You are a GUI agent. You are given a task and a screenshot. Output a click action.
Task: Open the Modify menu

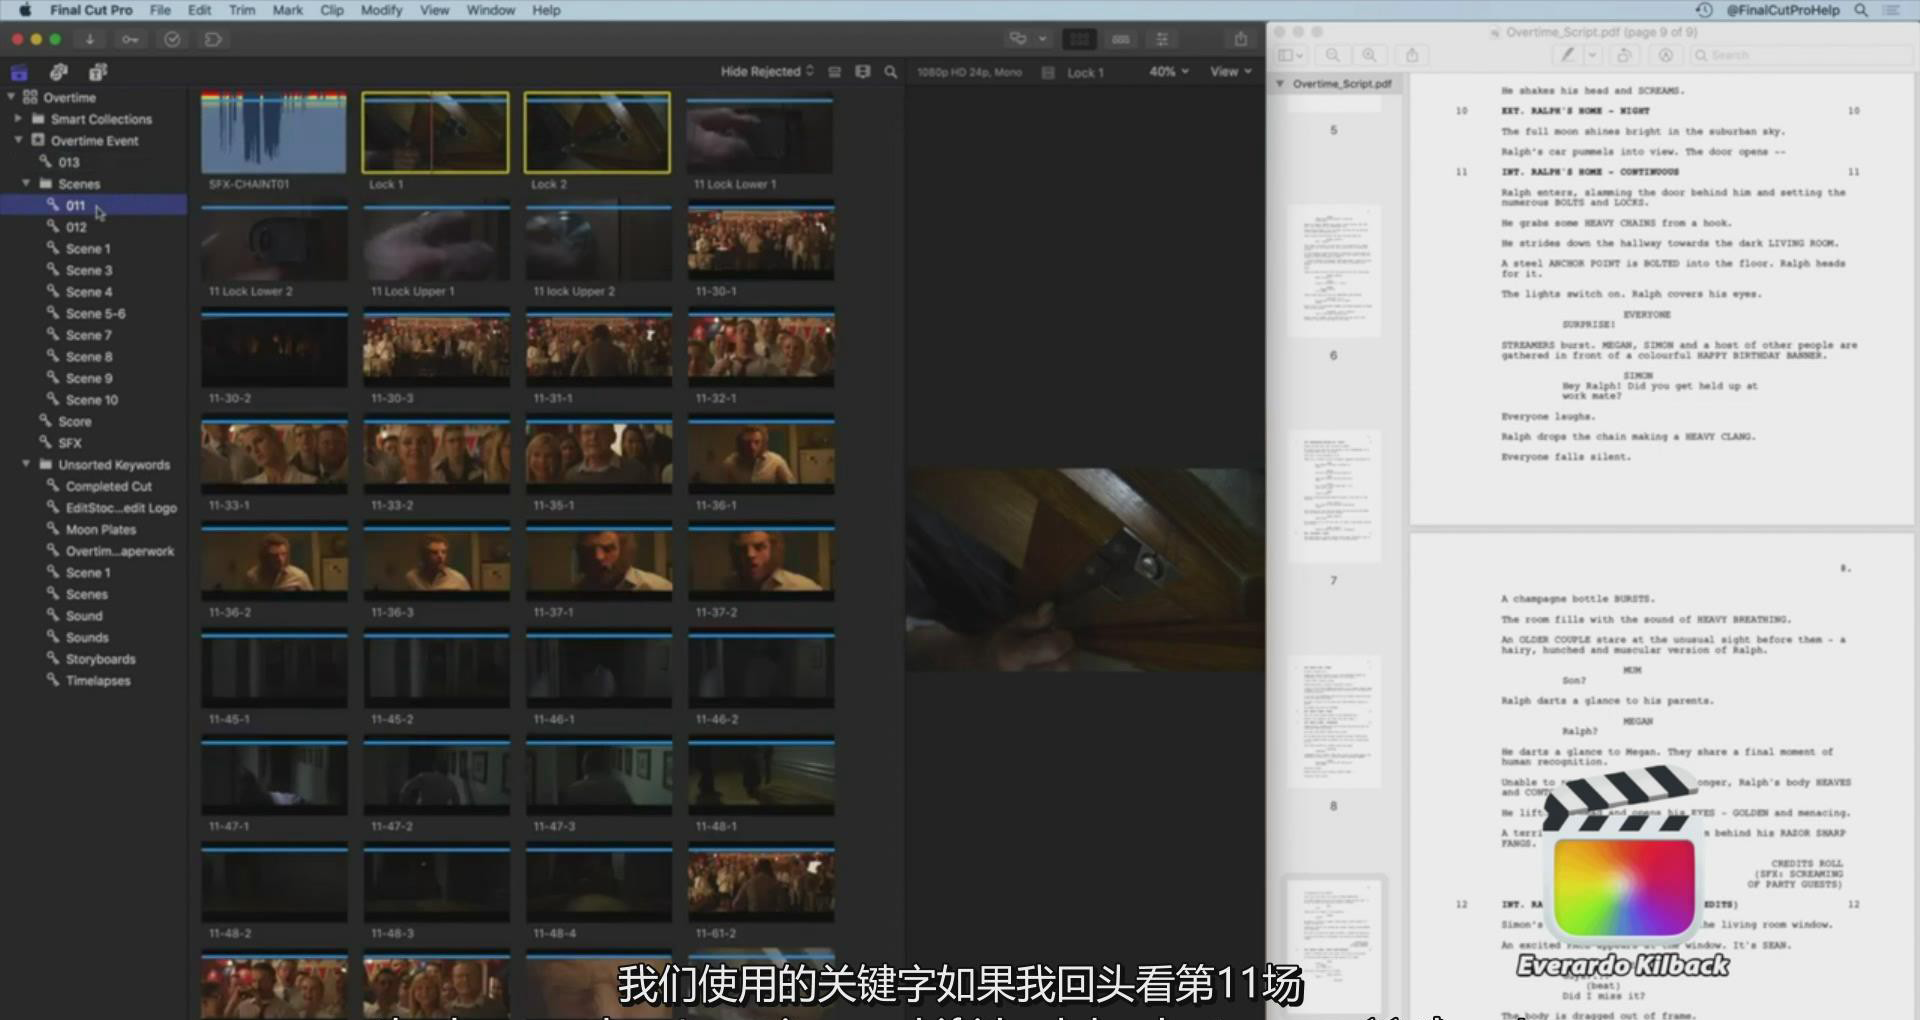[x=381, y=10]
